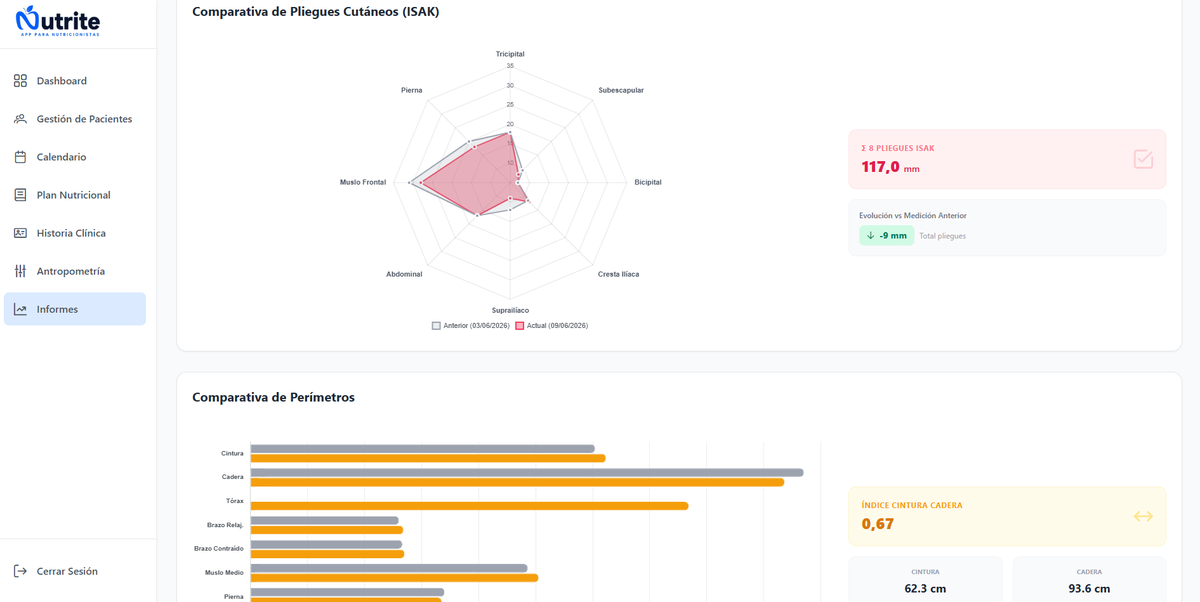
Task: Click the Gestión de Pacientes people icon
Action: click(x=20, y=119)
